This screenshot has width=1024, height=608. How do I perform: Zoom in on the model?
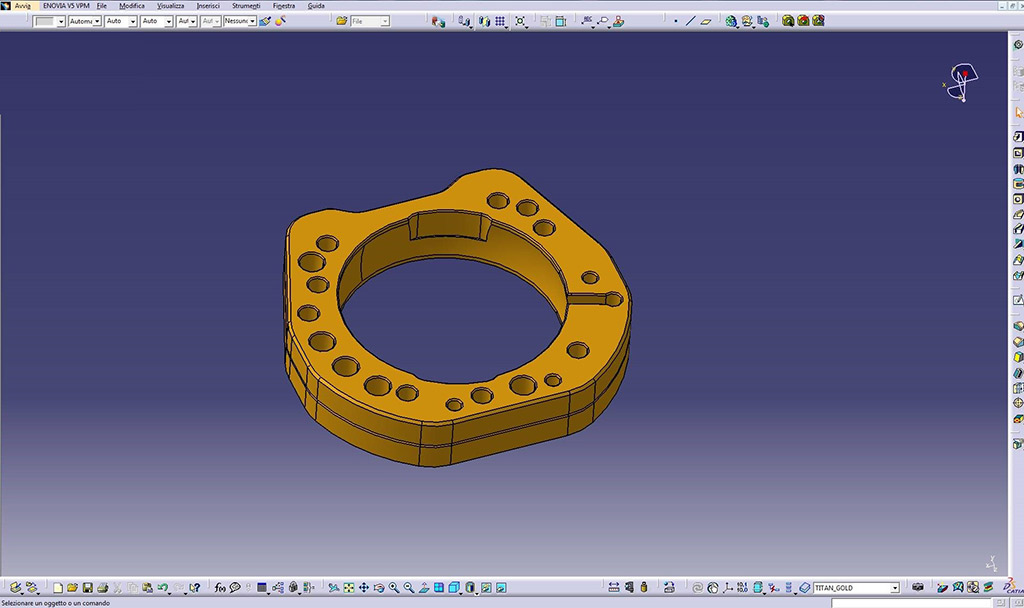click(x=394, y=588)
